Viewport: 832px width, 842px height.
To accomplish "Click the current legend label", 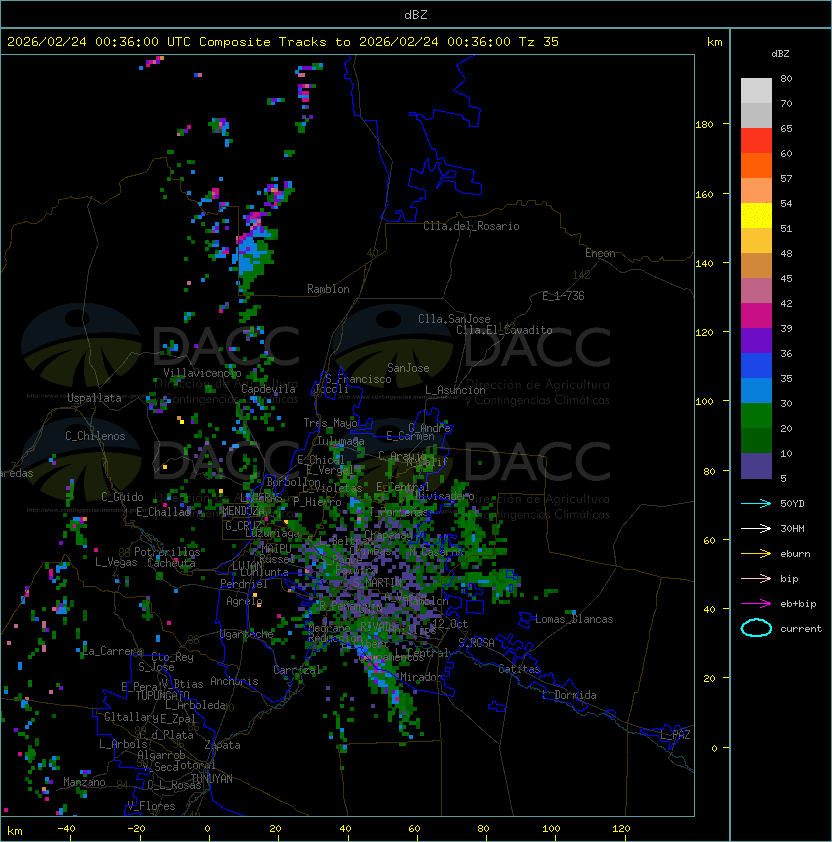I will 801,629.
